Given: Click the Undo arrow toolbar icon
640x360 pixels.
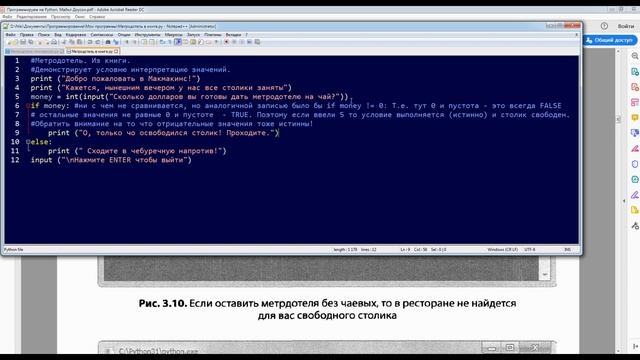Looking at the screenshot, I should 89,42.
